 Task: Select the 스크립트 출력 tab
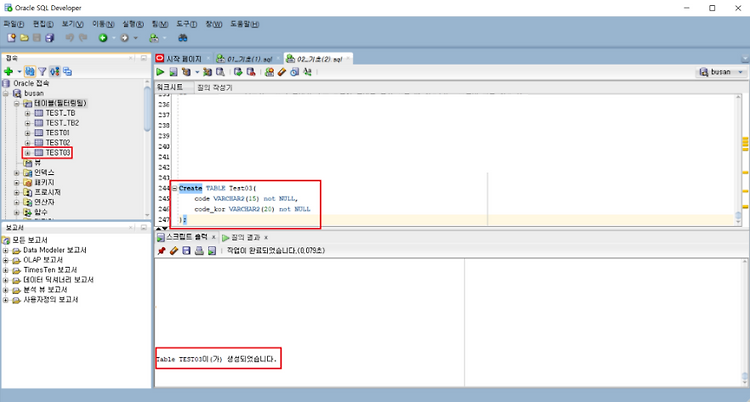coord(187,237)
